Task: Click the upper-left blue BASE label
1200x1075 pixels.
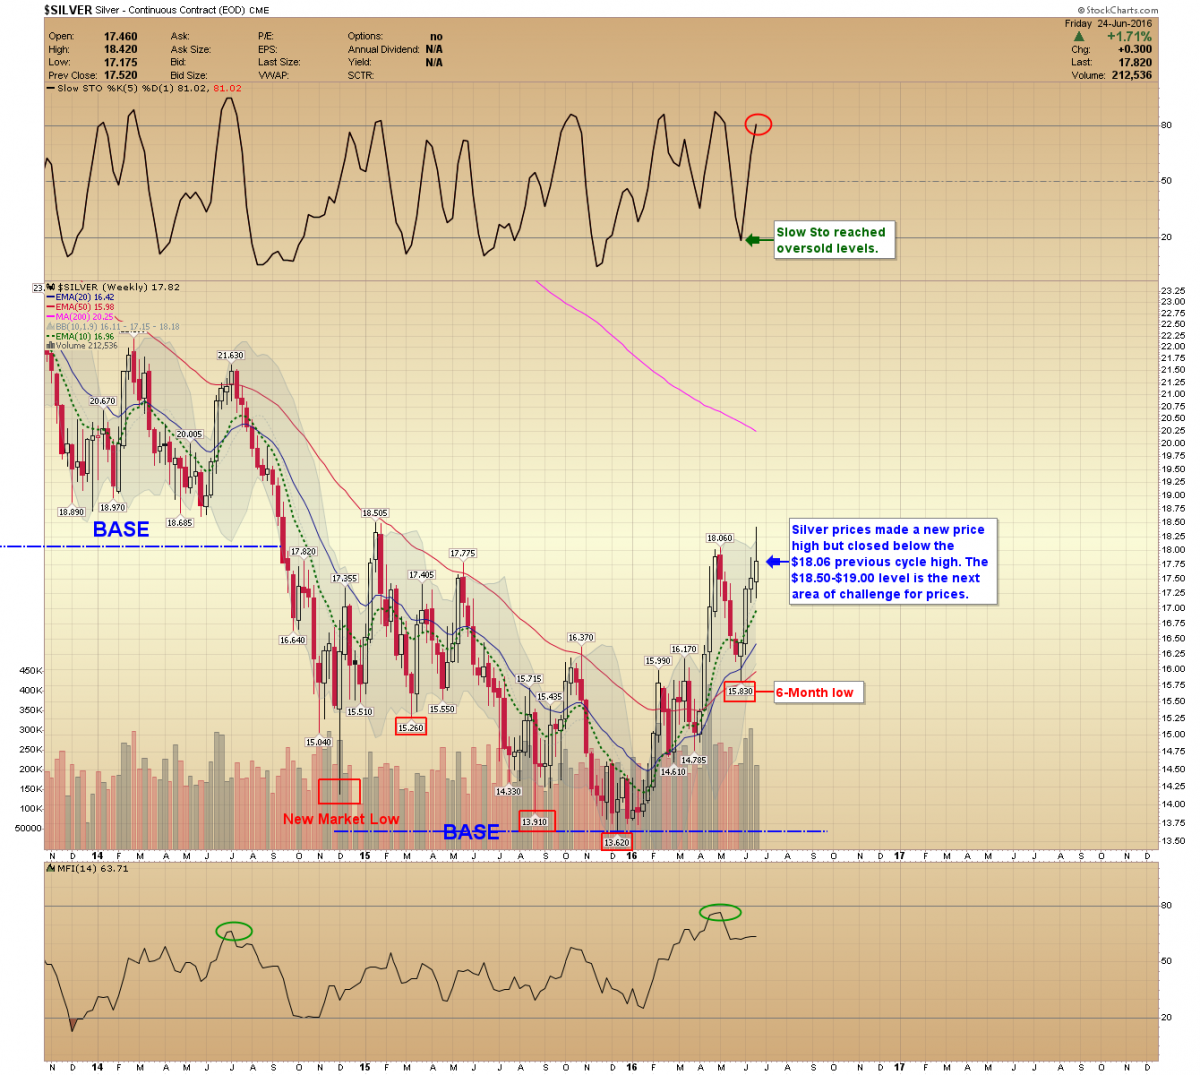Action: 121,530
